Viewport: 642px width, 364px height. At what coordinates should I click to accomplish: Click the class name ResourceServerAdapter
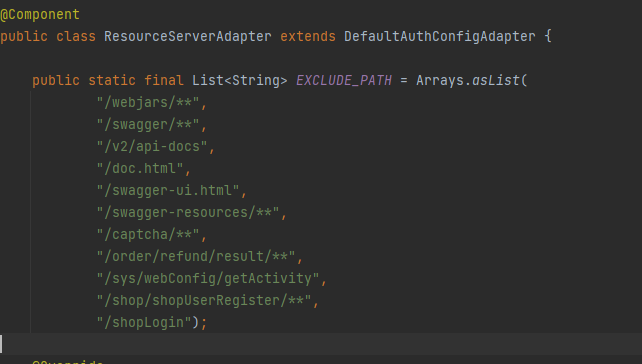188,36
